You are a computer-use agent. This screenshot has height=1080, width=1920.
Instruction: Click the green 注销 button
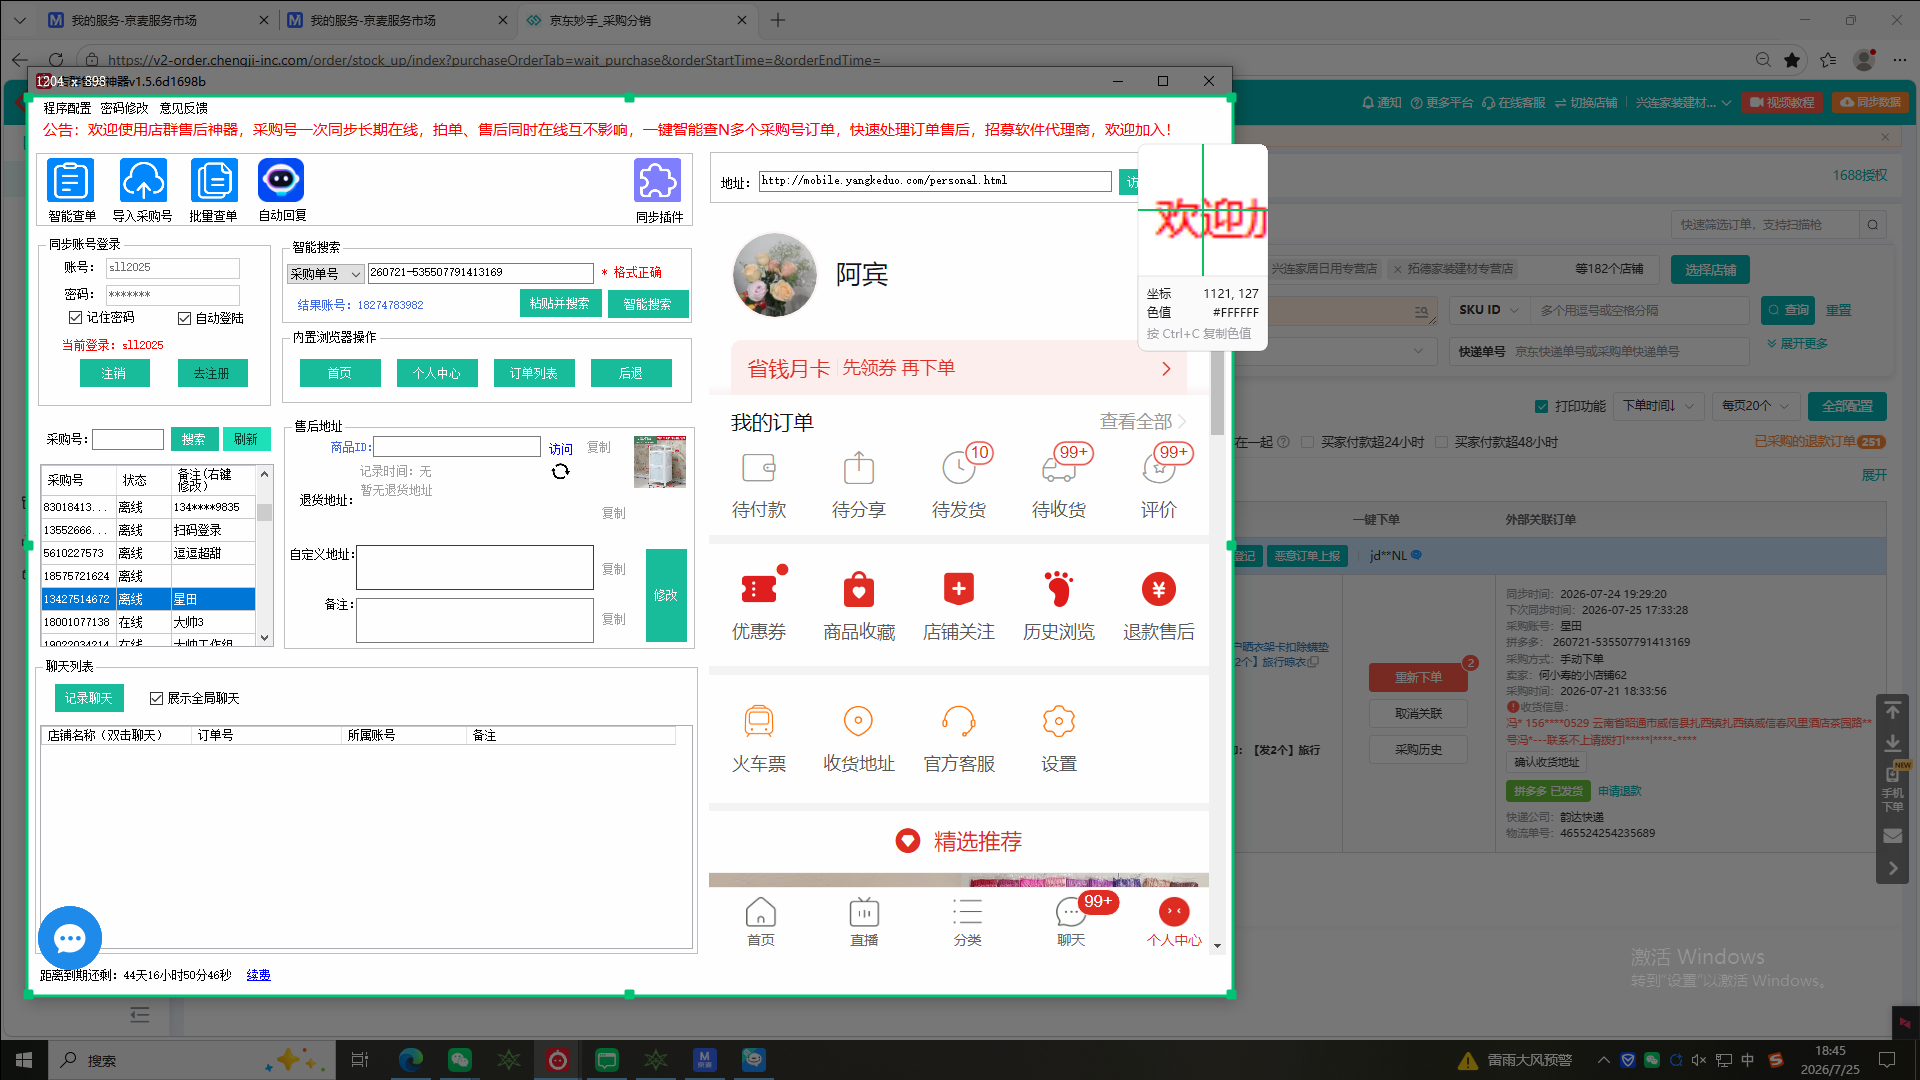tap(114, 373)
